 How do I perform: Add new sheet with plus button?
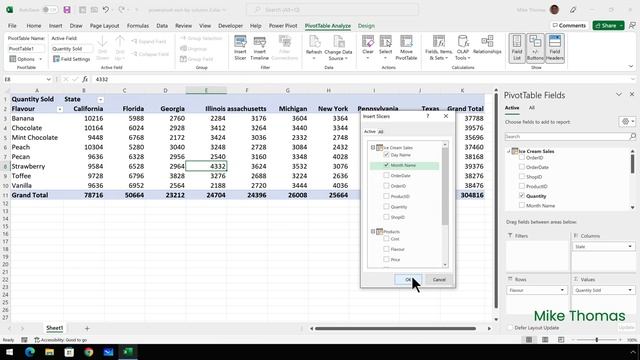(87, 328)
